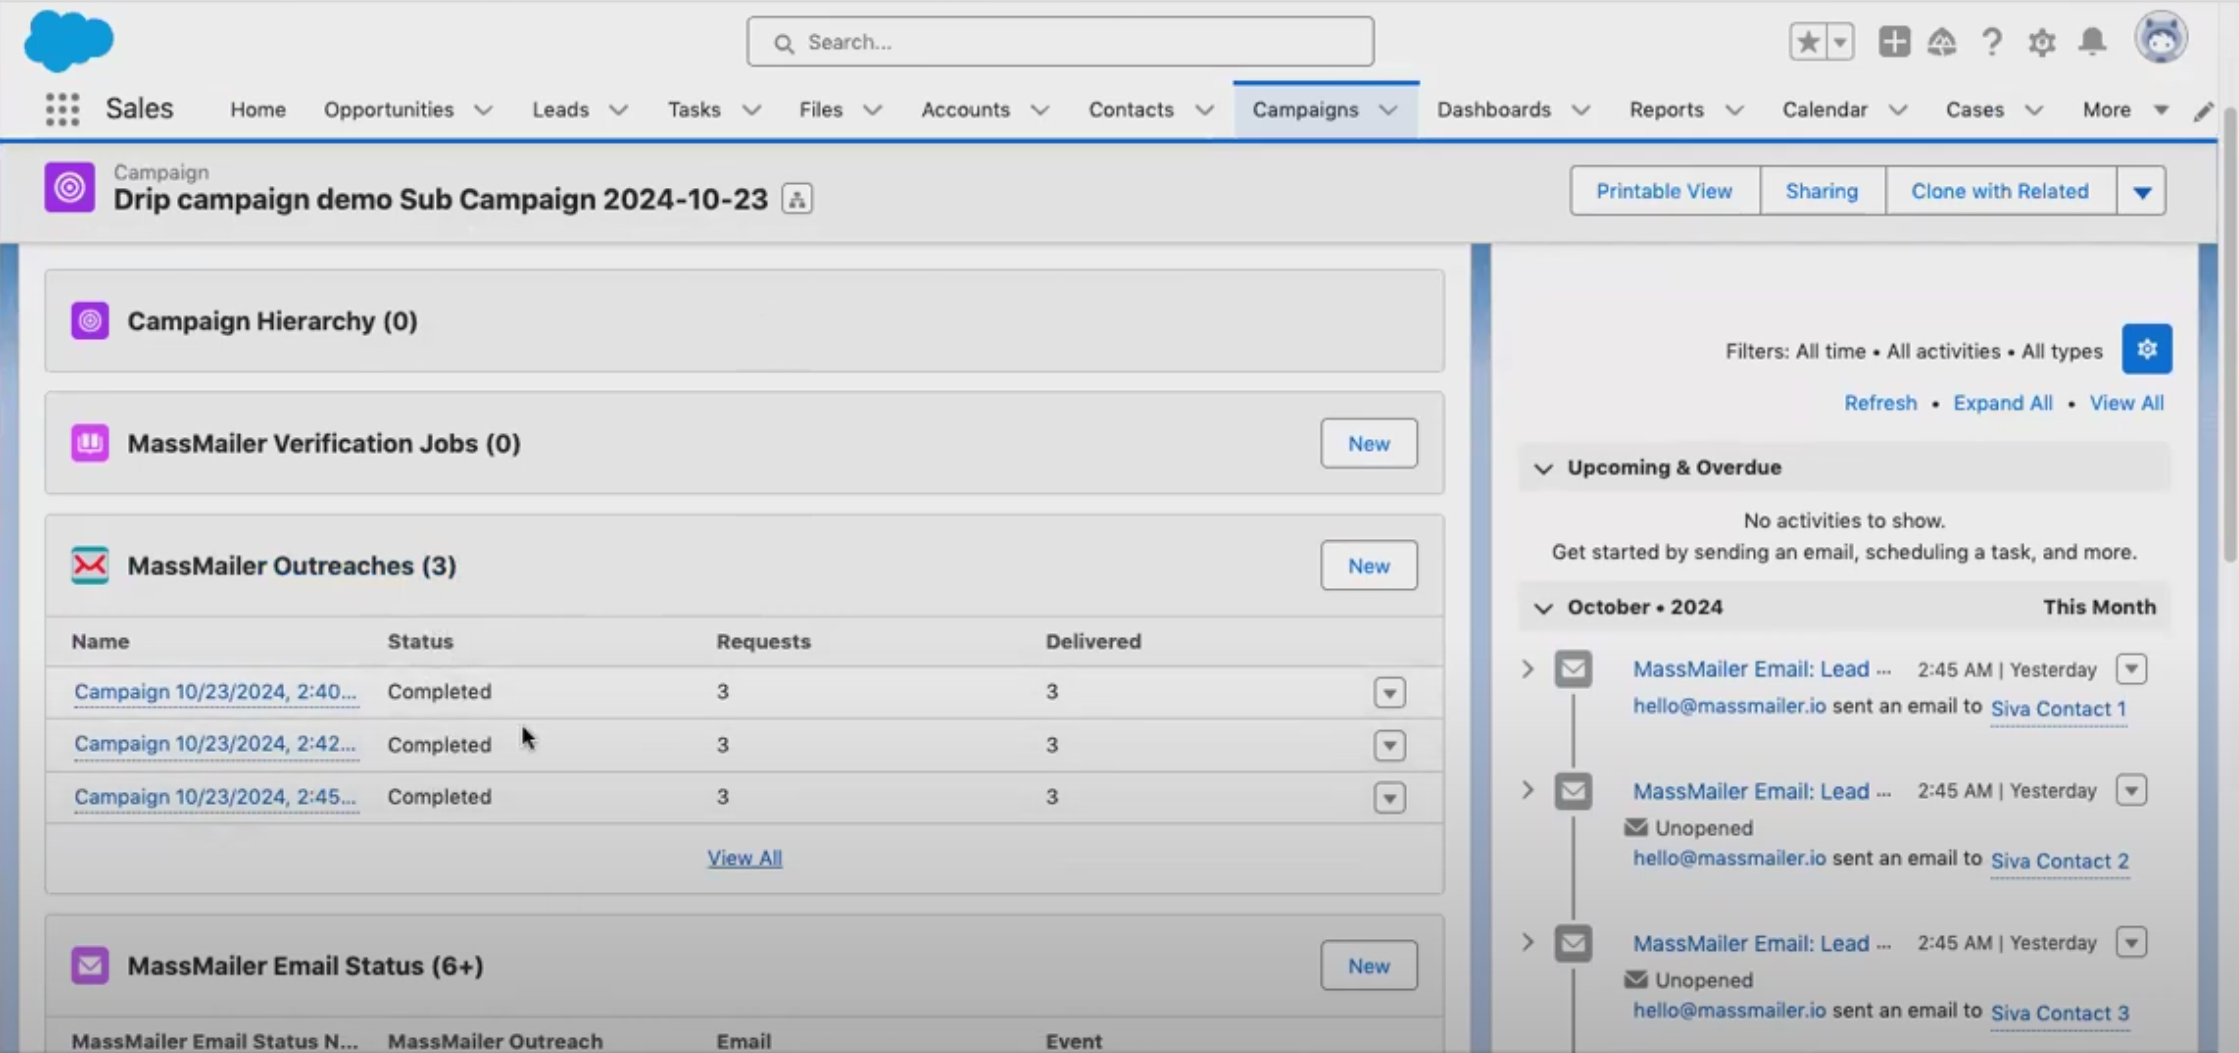Viewport: 2239px width, 1053px height.
Task: Click New in MassMailer Email Status
Action: point(1368,966)
